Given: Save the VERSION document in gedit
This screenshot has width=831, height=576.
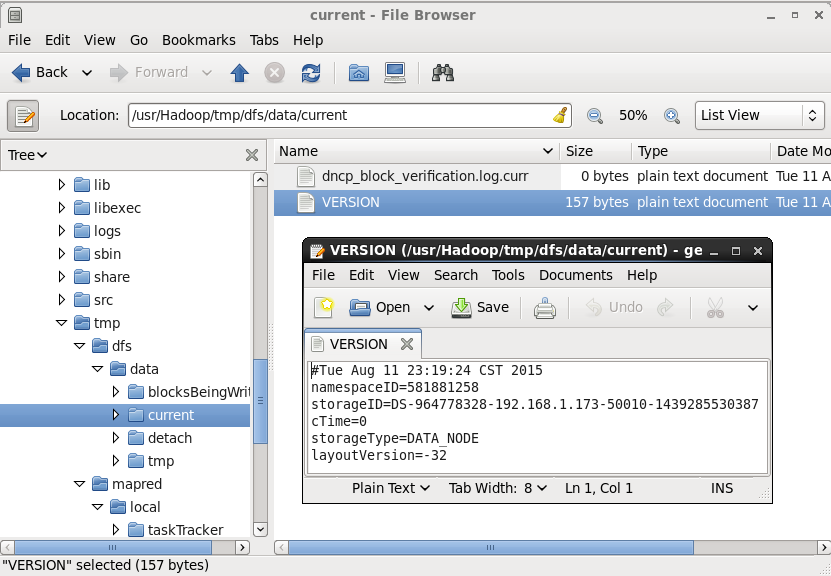Looking at the screenshot, I should click(x=480, y=307).
